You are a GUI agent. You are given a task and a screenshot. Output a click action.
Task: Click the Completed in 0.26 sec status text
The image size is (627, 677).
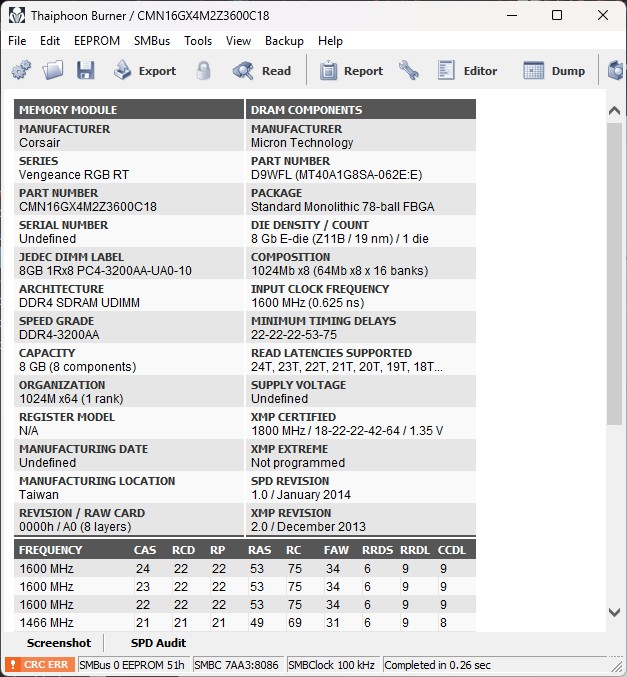(437, 665)
